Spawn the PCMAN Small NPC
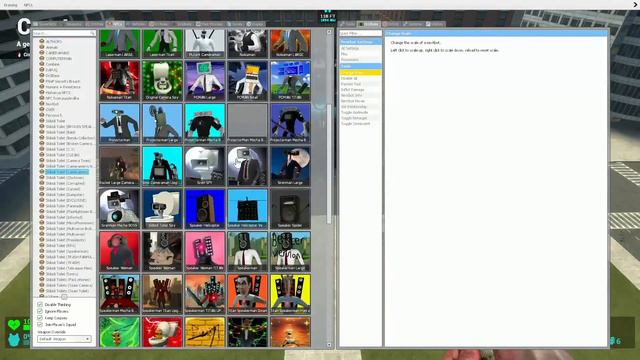The width and height of the screenshot is (640, 360). coord(247,80)
